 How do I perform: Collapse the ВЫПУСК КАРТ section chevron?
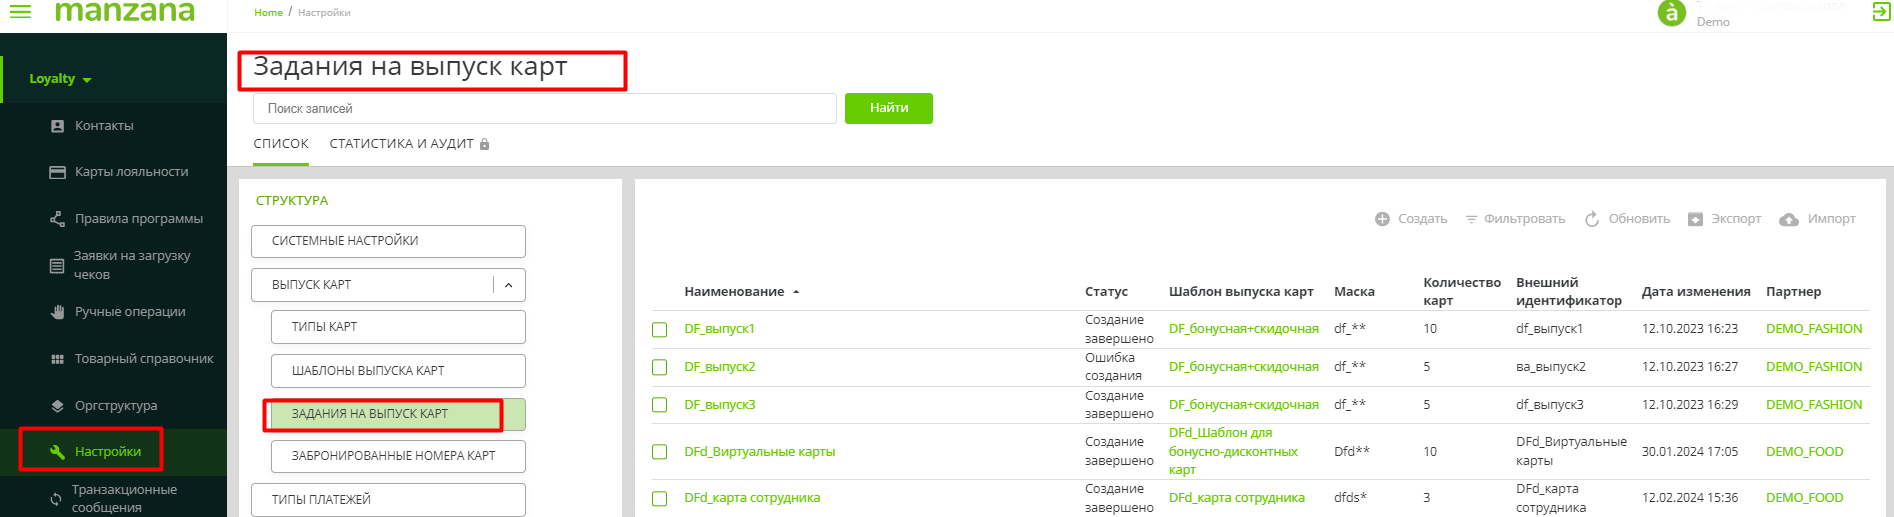point(508,285)
